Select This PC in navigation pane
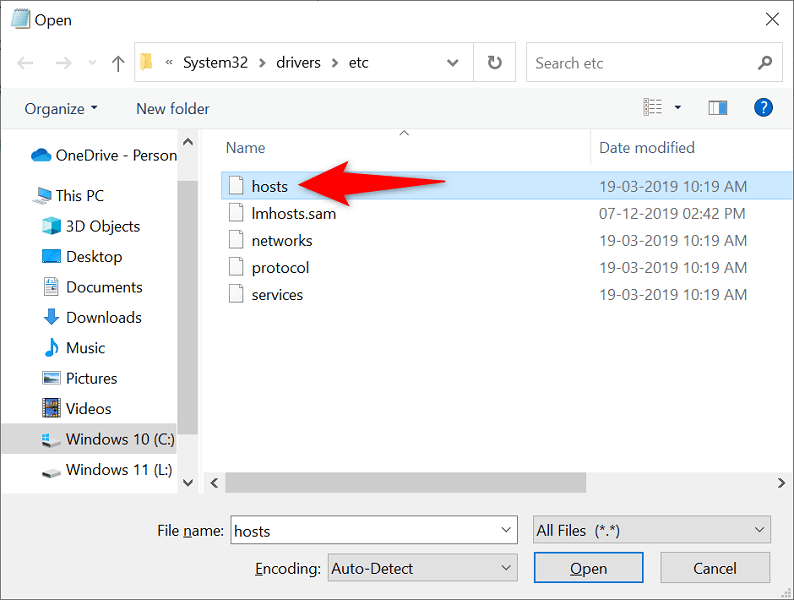 pyautogui.click(x=68, y=195)
